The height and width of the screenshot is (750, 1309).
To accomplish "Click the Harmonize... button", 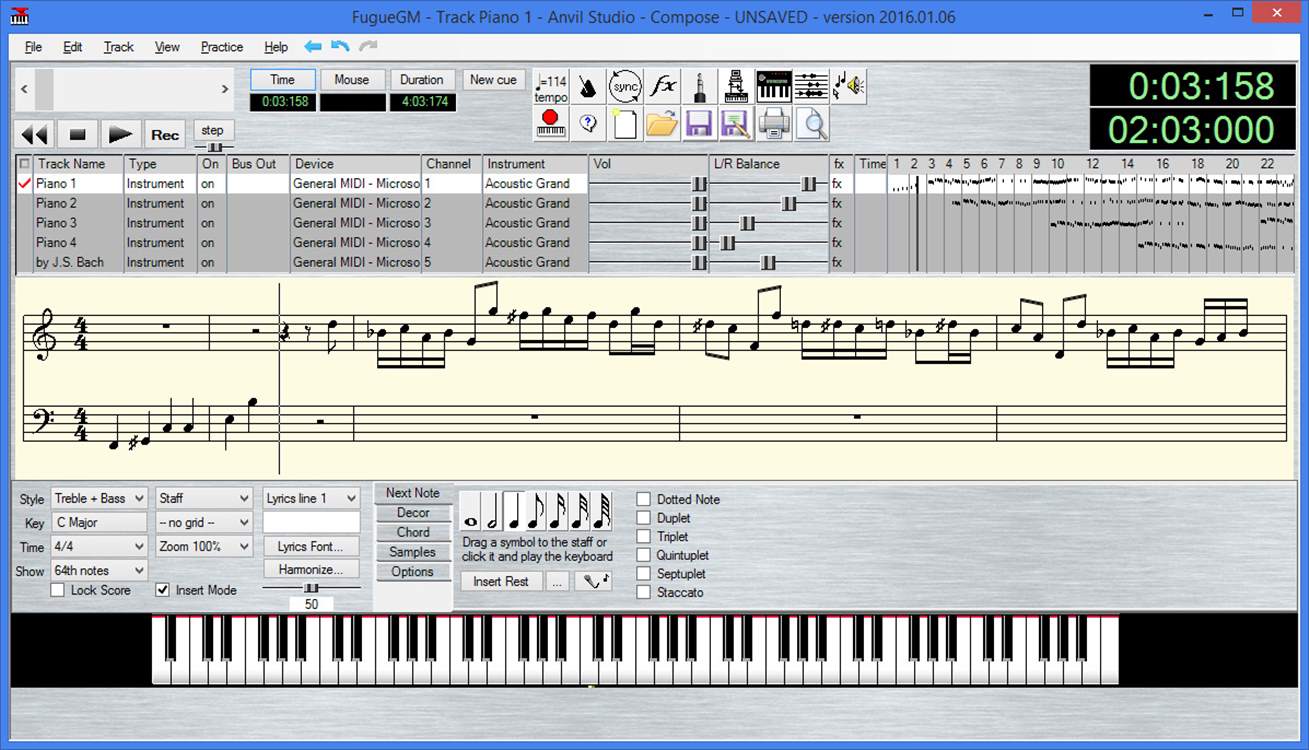I will coord(312,569).
